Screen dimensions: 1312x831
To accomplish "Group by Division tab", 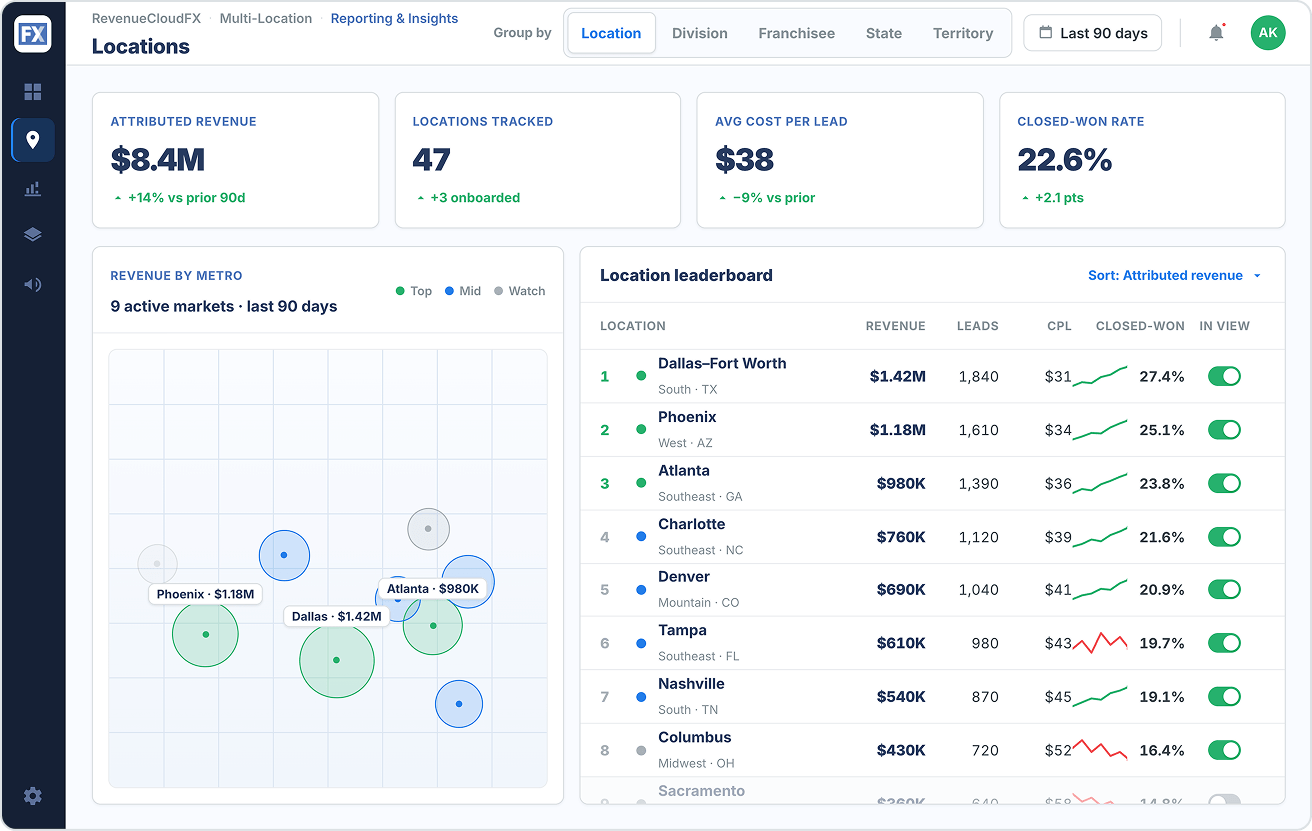I will [700, 33].
